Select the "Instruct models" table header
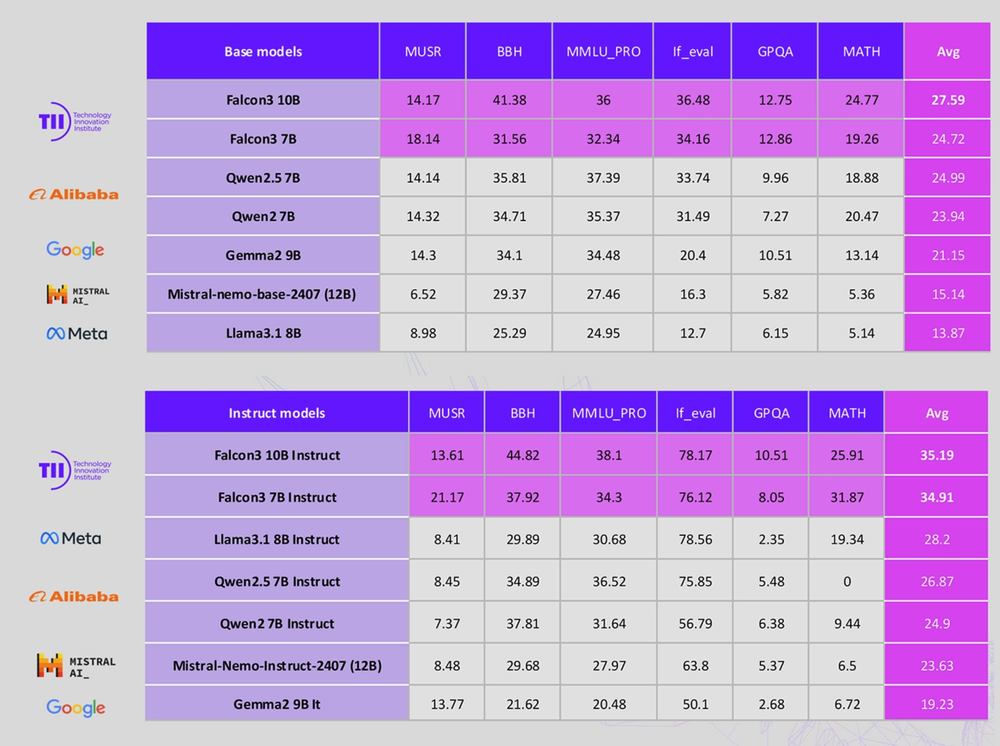This screenshot has width=1000, height=746. pos(277,413)
